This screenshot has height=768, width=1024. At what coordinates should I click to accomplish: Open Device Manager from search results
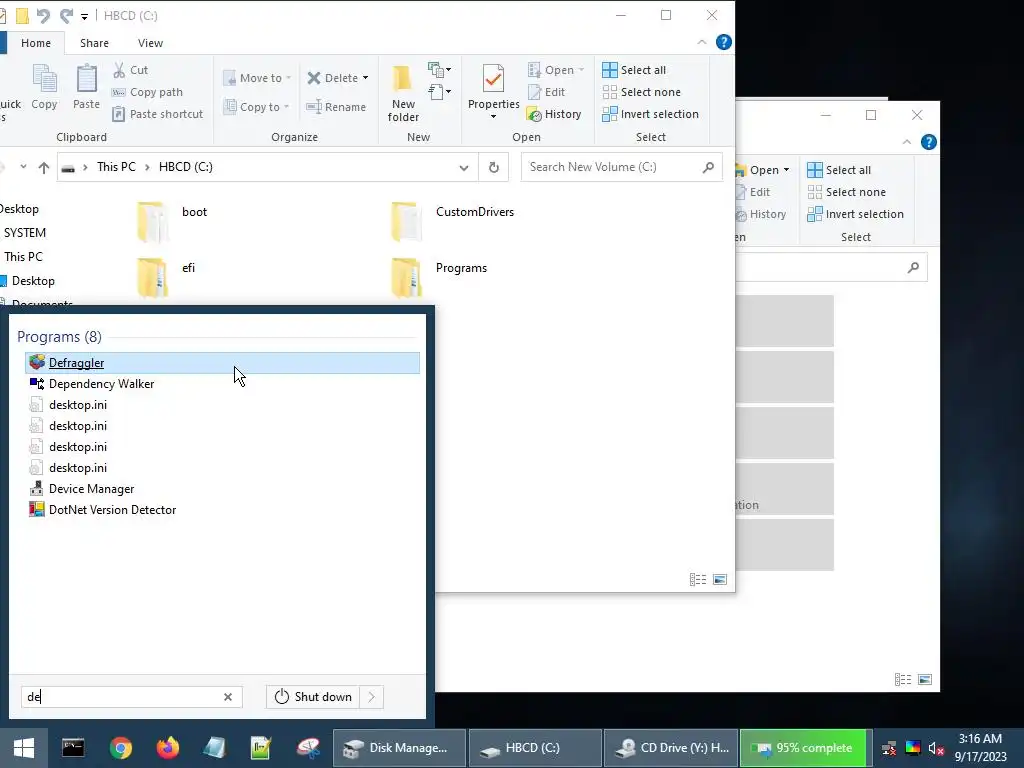(x=222, y=489)
